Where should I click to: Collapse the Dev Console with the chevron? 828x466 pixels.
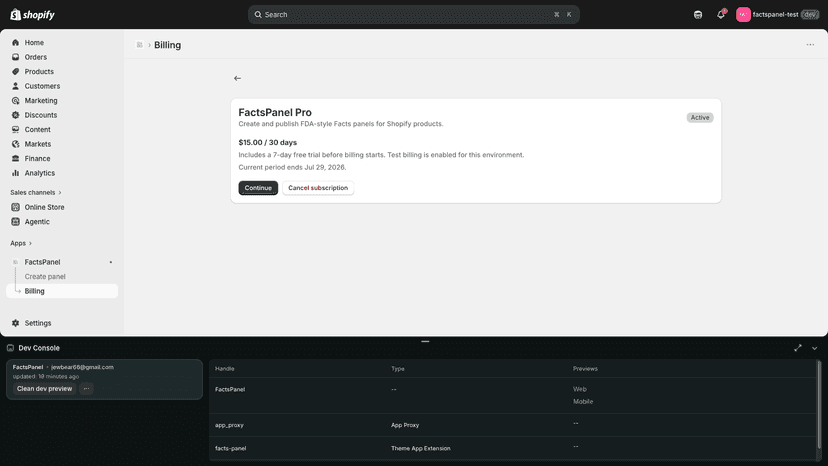(814, 348)
